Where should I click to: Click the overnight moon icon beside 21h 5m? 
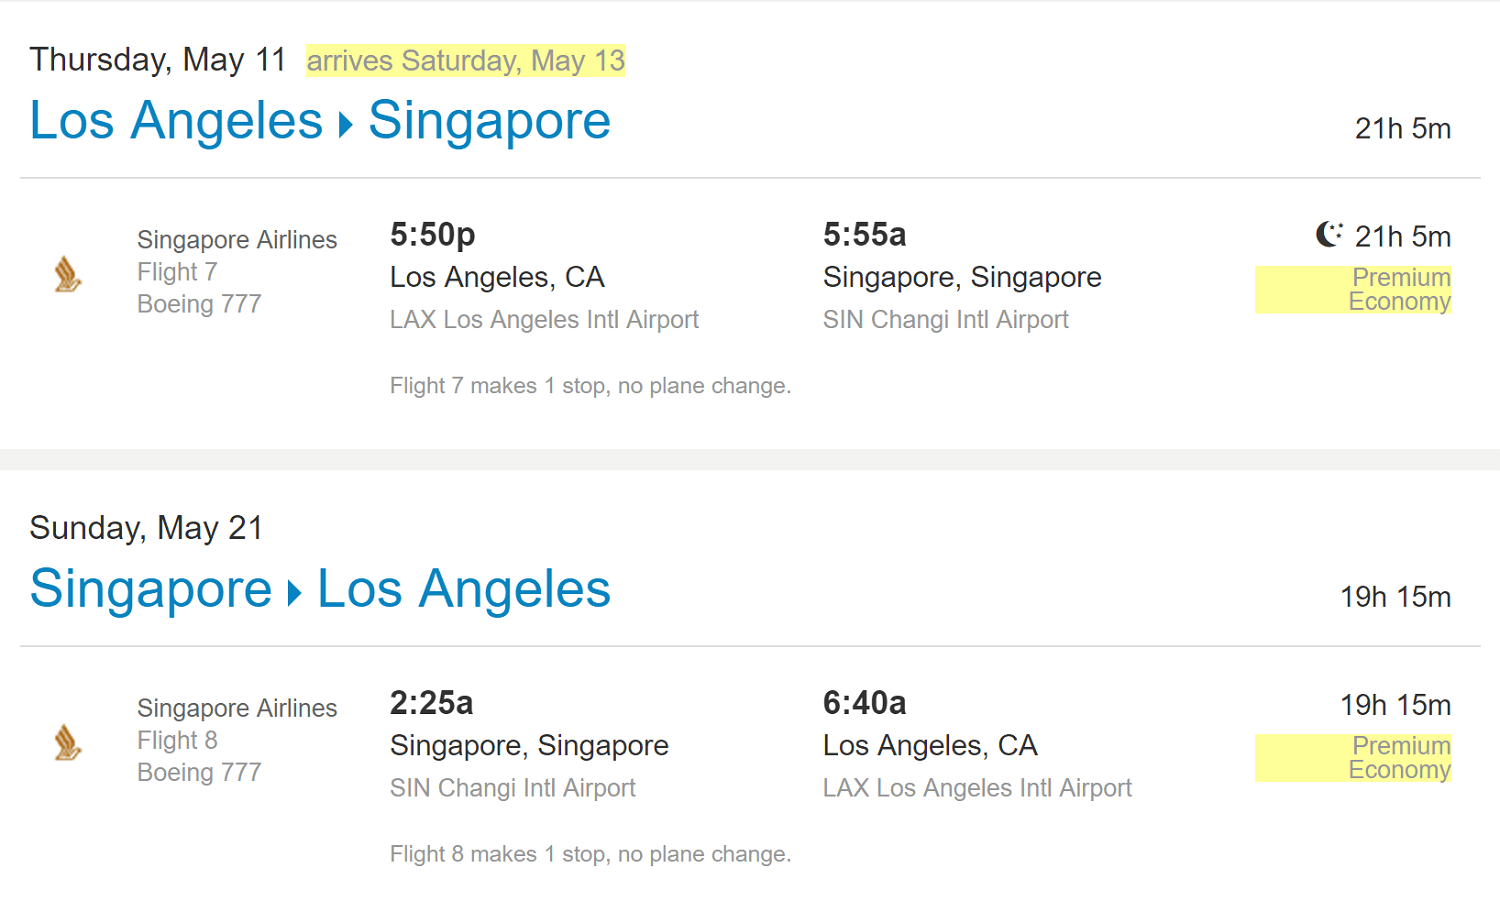pos(1329,234)
